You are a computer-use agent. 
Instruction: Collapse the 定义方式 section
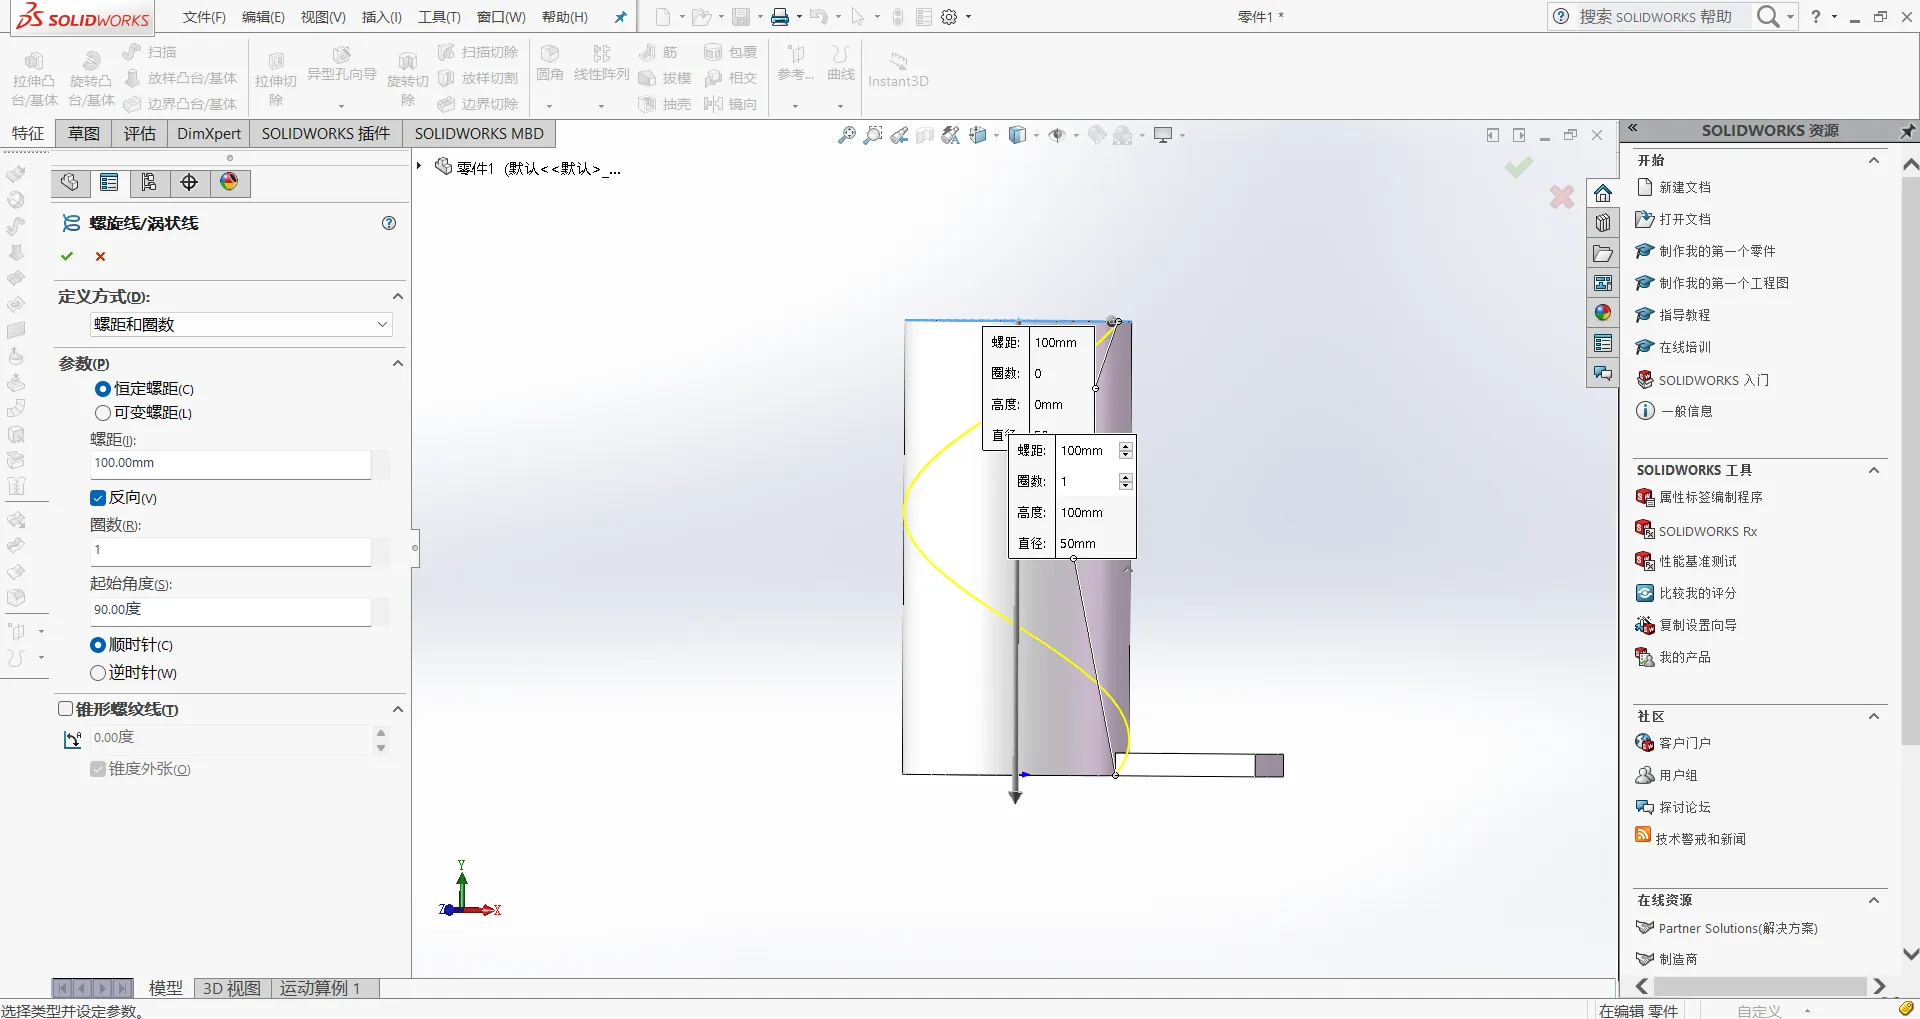(x=397, y=297)
